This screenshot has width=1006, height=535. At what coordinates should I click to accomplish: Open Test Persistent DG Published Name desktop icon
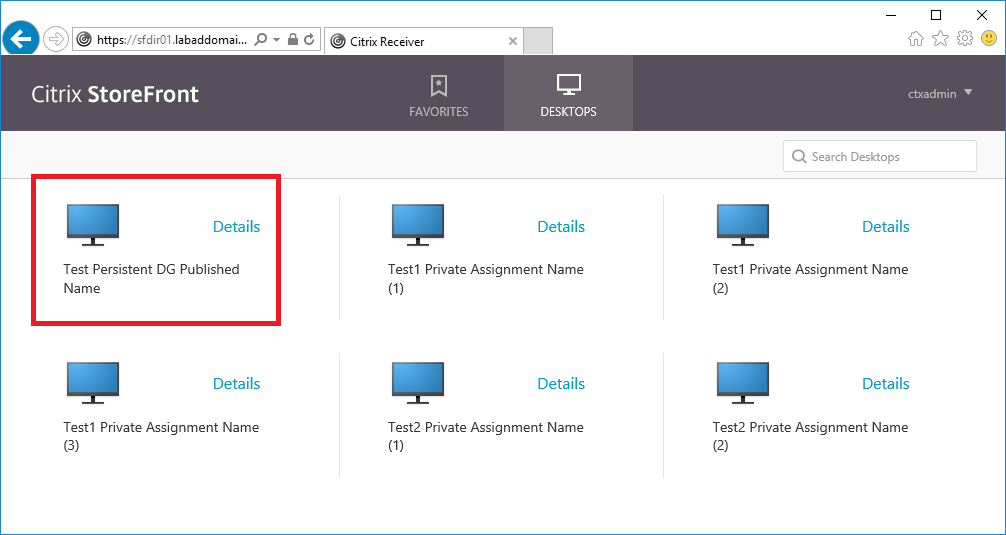(92, 225)
